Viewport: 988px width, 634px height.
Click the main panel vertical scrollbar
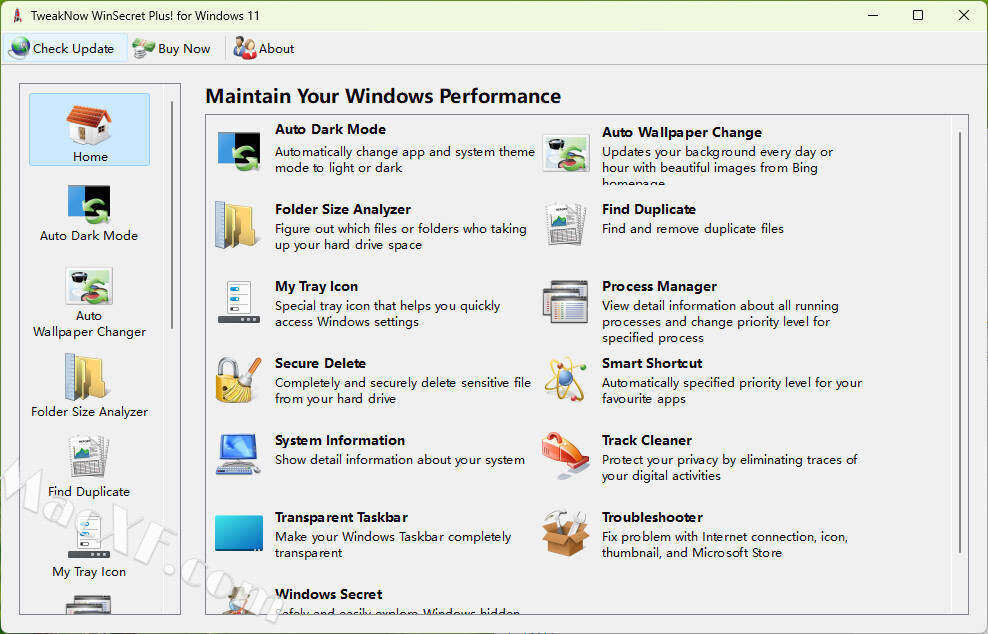[959, 340]
